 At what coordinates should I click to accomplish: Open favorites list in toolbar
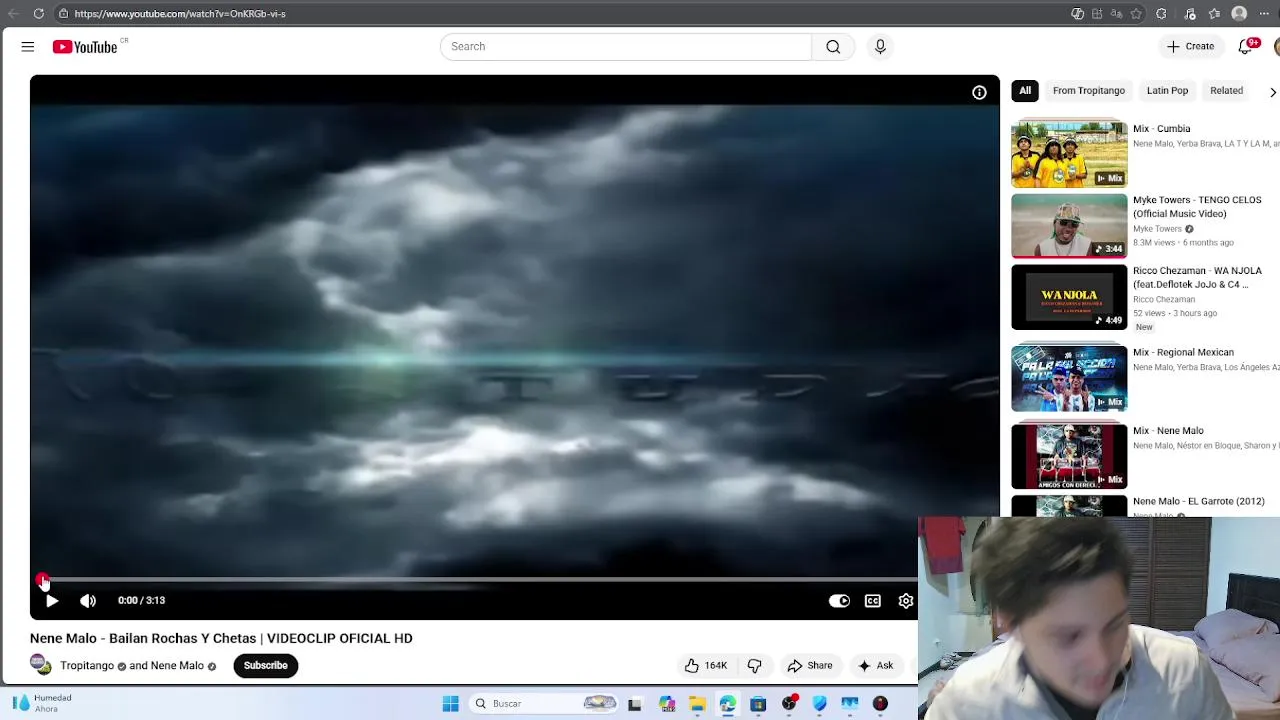[x=1214, y=14]
